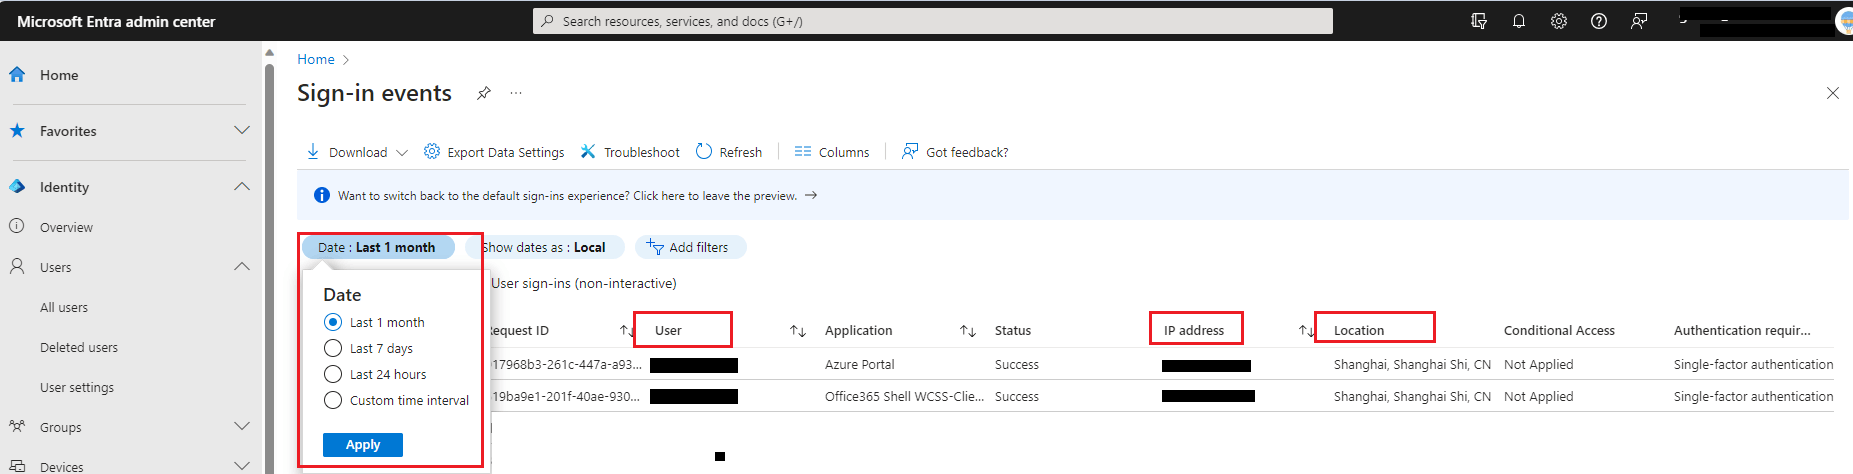The width and height of the screenshot is (1853, 474).
Task: Click Microsoft Entra admin center title
Action: click(x=116, y=21)
